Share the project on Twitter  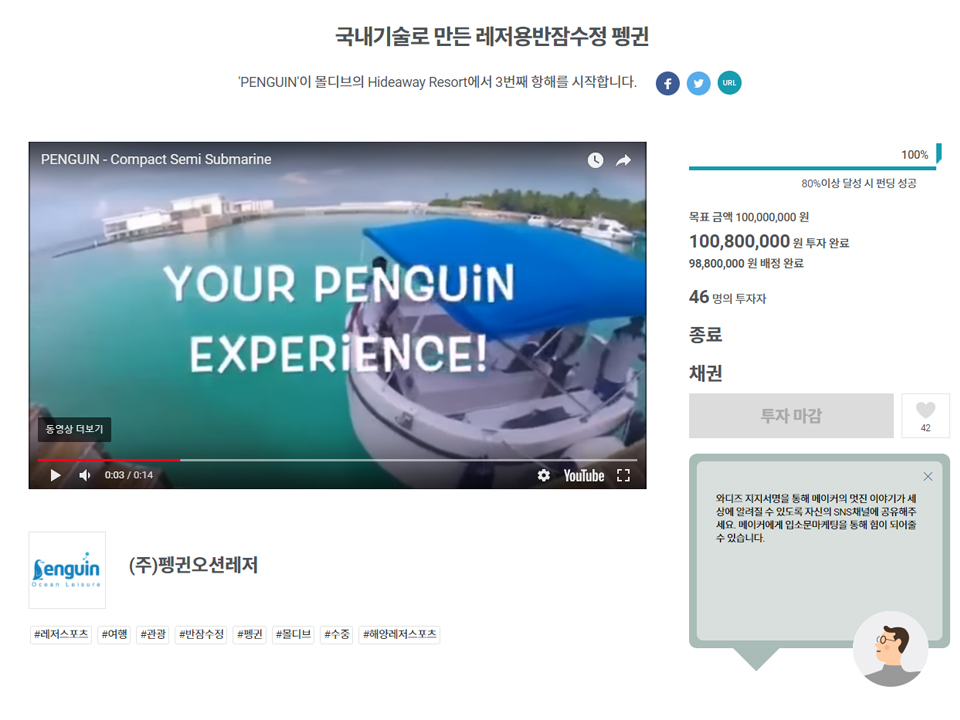click(x=698, y=83)
